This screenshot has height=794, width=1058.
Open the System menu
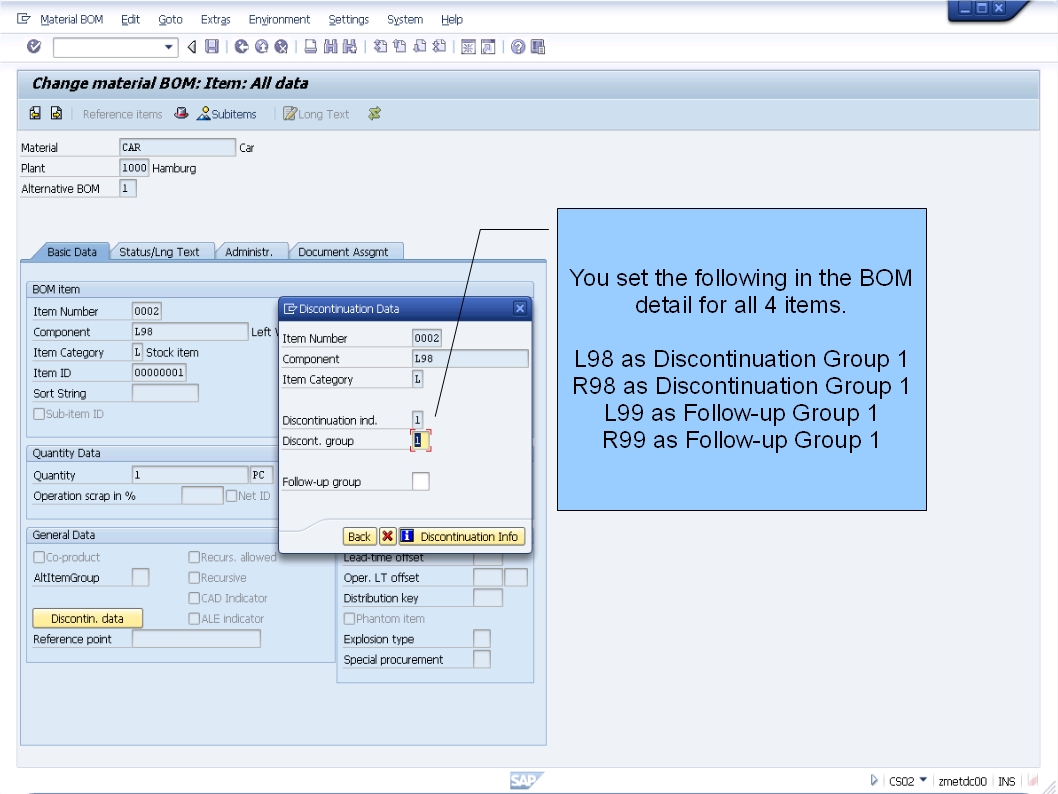pyautogui.click(x=405, y=20)
